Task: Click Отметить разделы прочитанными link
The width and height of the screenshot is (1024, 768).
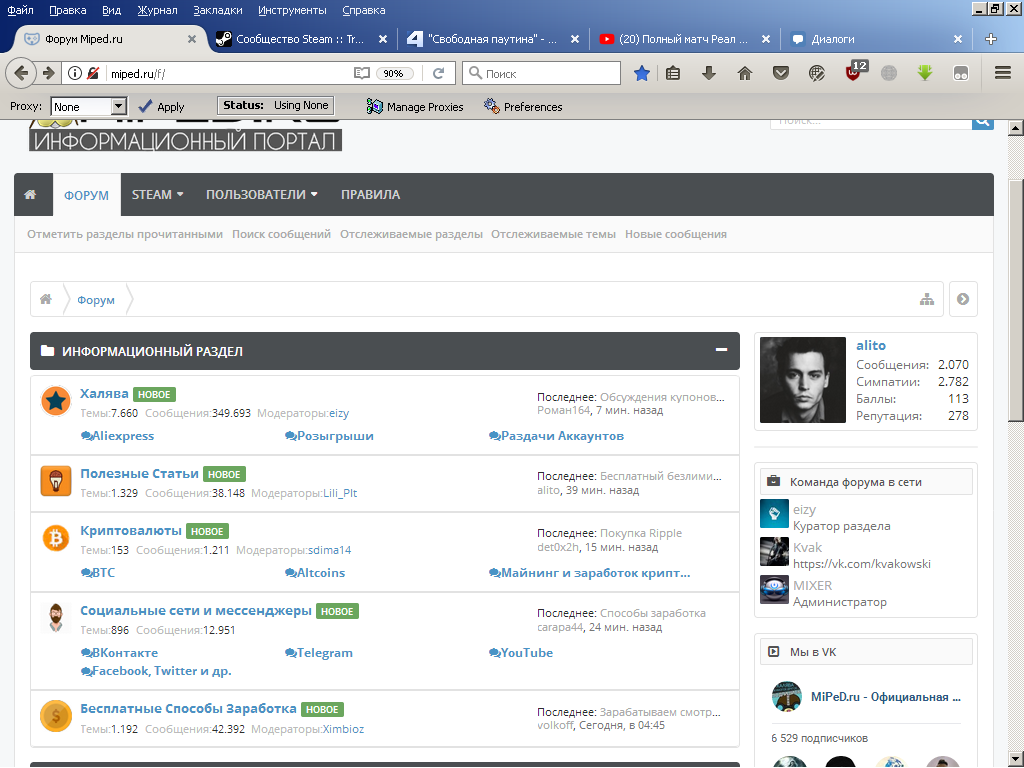Action: click(125, 234)
